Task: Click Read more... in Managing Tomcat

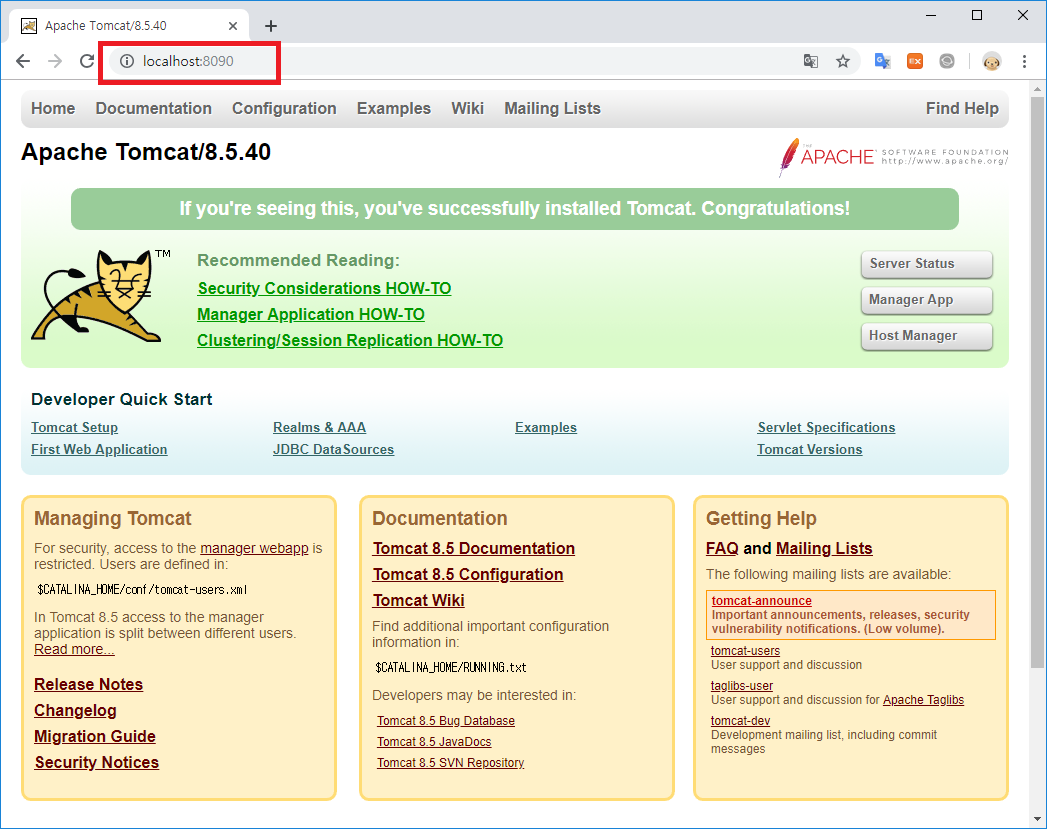Action: pyautogui.click(x=74, y=649)
